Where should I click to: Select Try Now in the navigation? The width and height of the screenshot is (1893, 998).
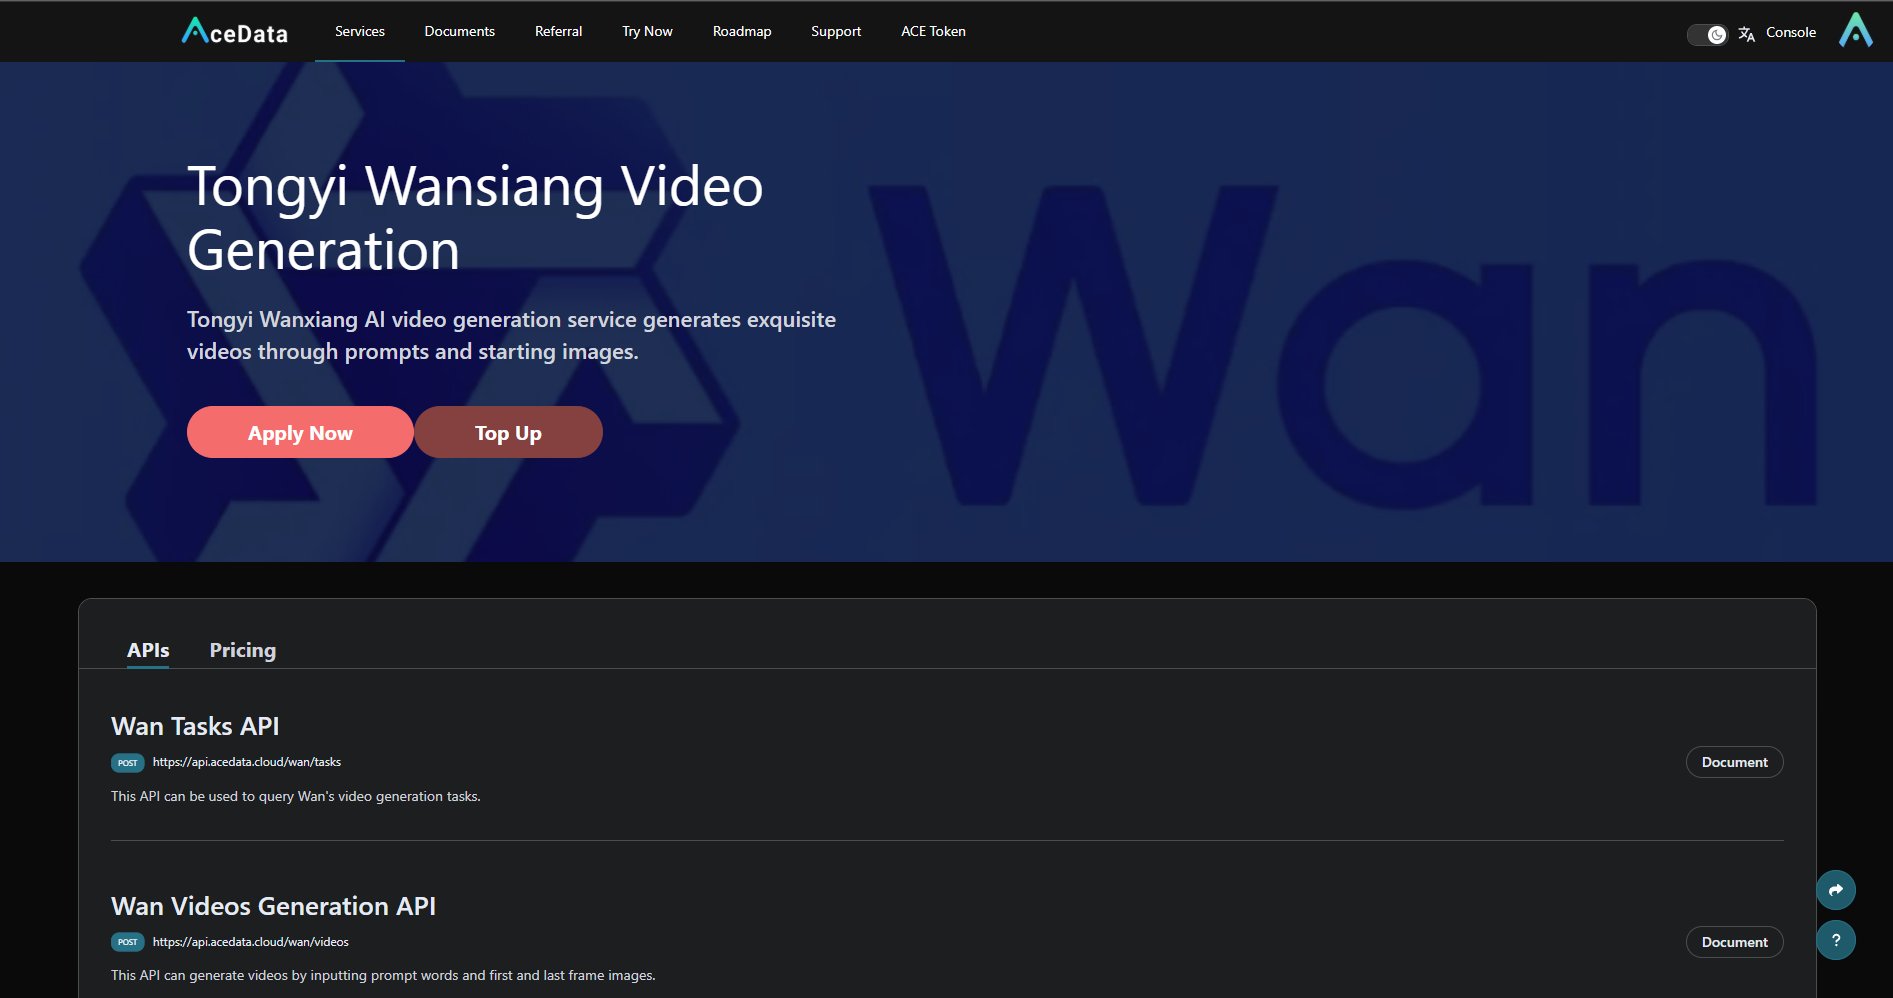(647, 31)
